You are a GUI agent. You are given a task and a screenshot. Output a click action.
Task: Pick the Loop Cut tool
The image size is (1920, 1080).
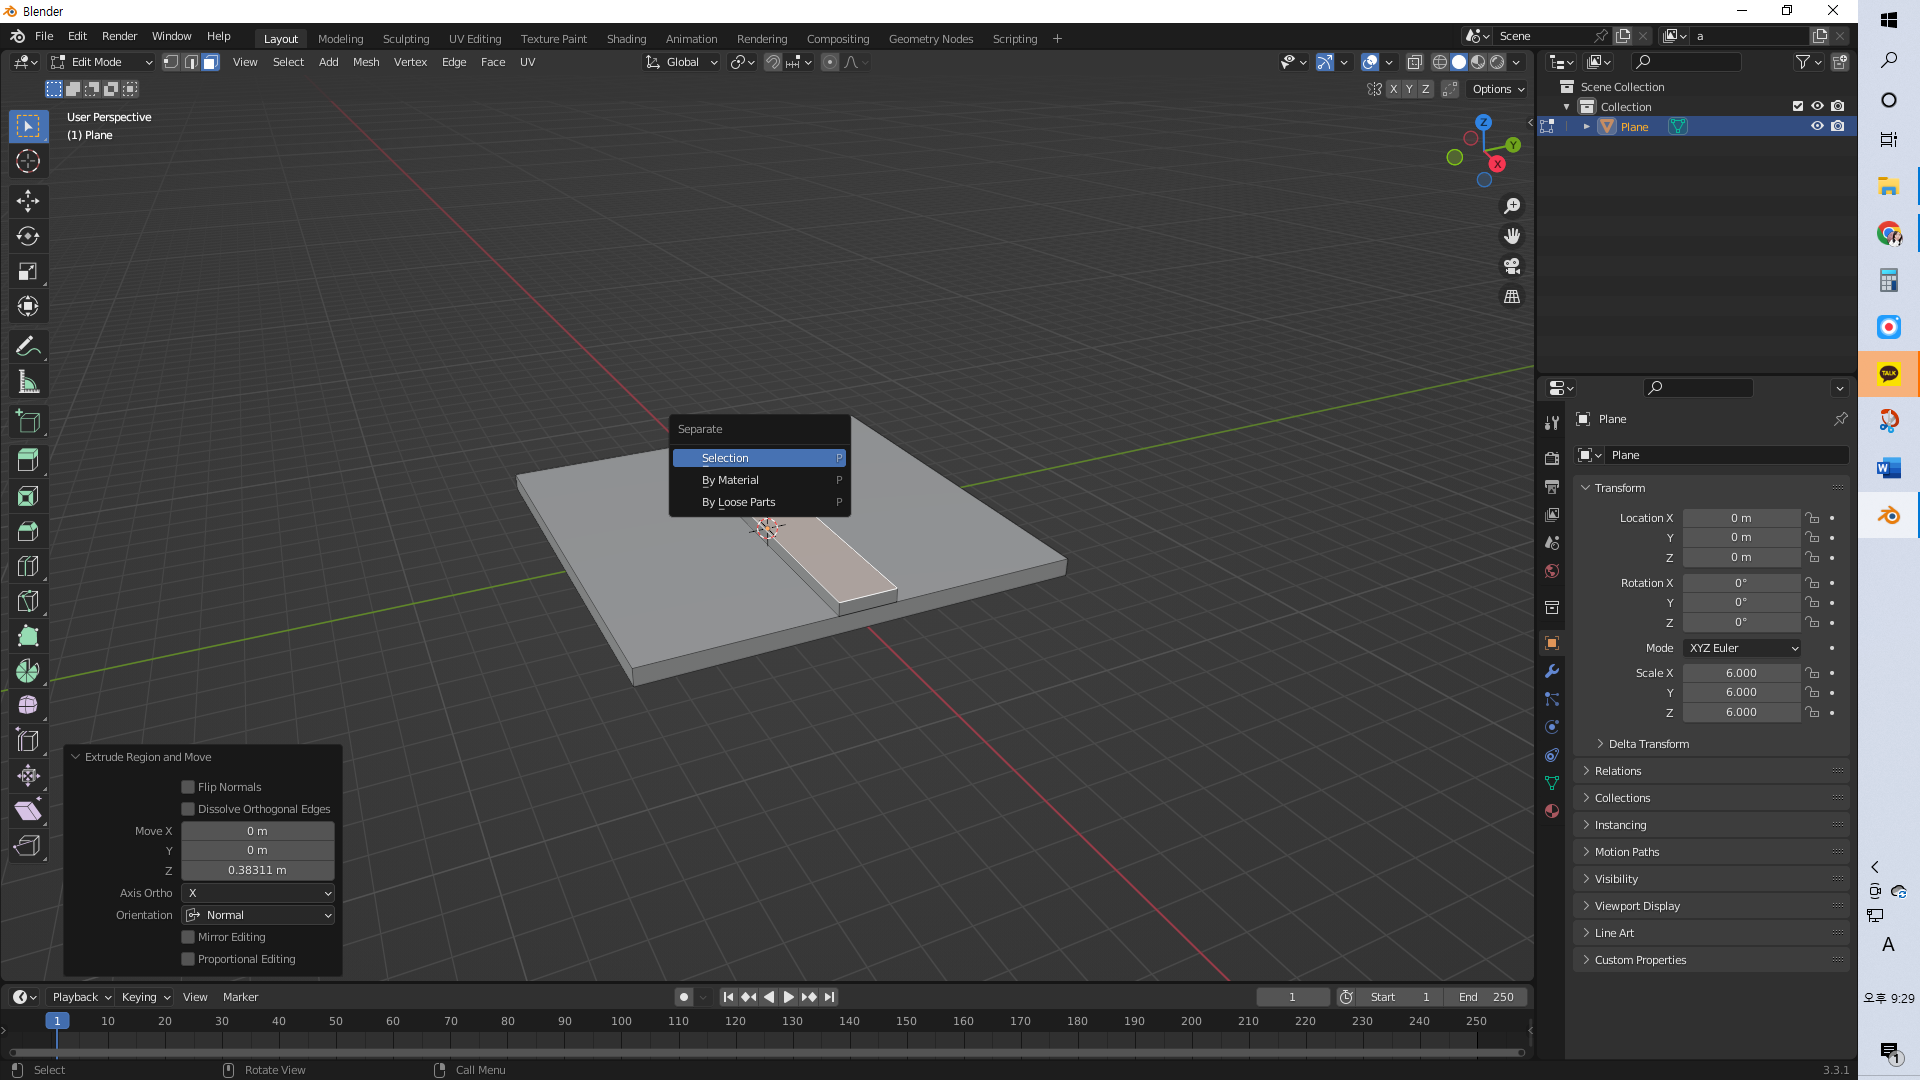coord(28,566)
